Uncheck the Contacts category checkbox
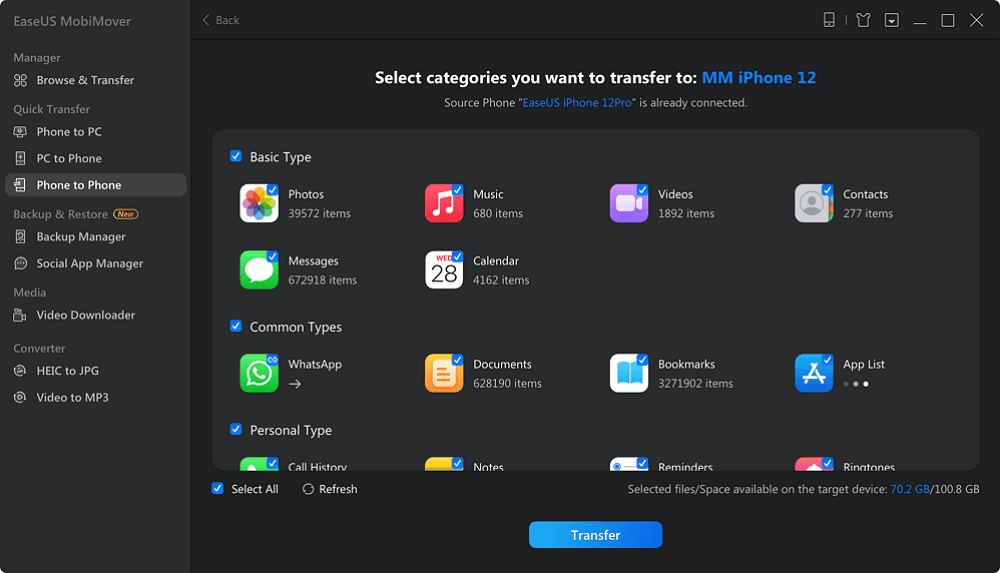Image resolution: width=1000 pixels, height=573 pixels. (827, 190)
